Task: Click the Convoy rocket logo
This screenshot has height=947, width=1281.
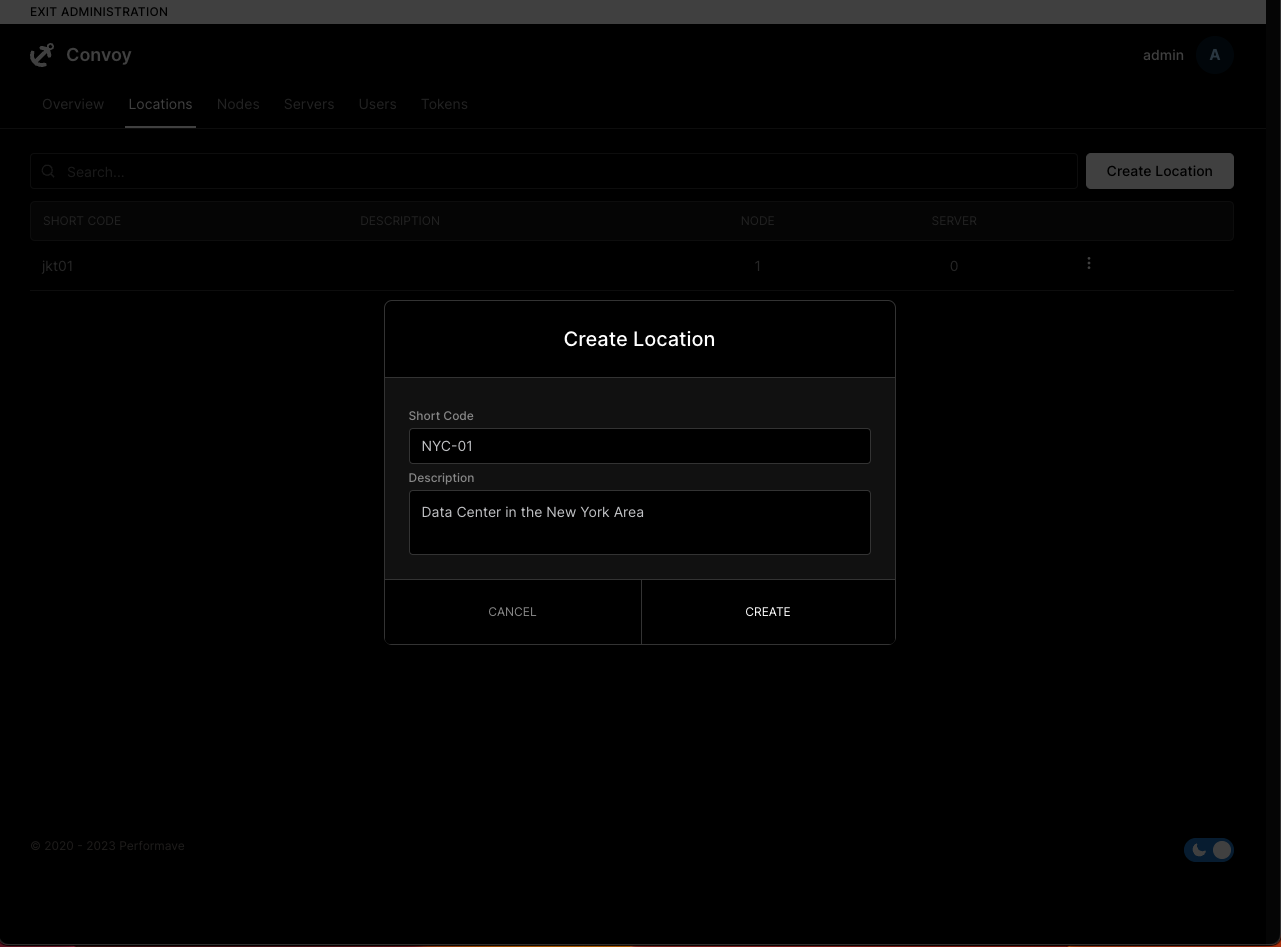Action: (x=41, y=55)
